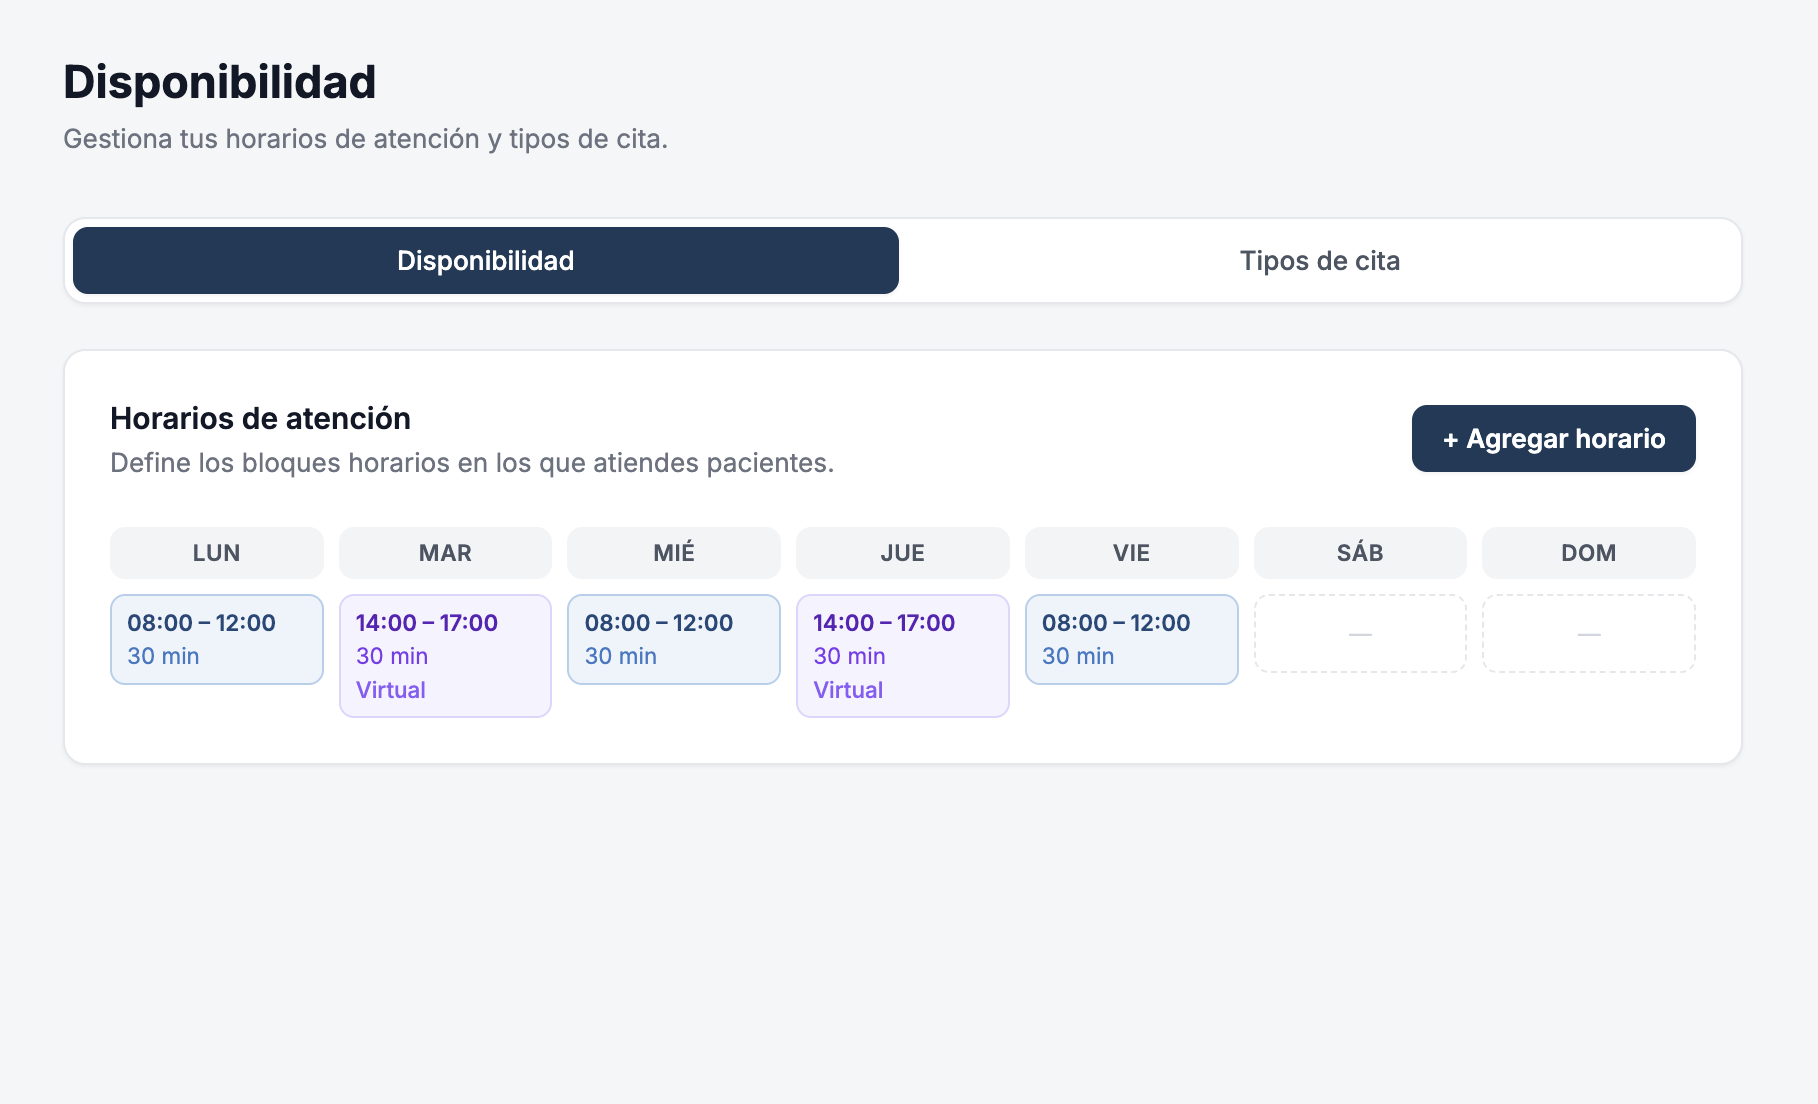Screen dimensions: 1818x1104
Task: Select the MIÉ column header
Action: pyautogui.click(x=674, y=552)
